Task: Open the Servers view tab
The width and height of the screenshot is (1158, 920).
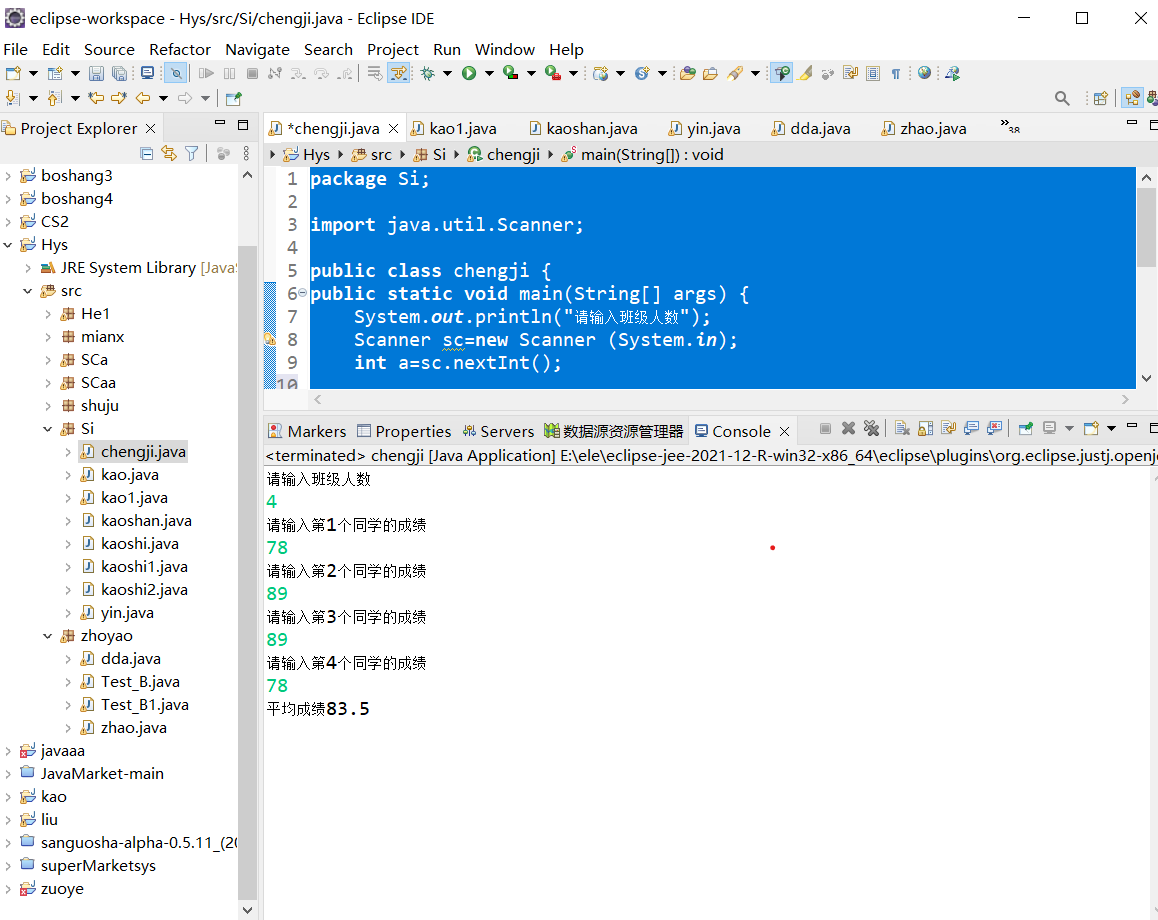Action: tap(498, 431)
